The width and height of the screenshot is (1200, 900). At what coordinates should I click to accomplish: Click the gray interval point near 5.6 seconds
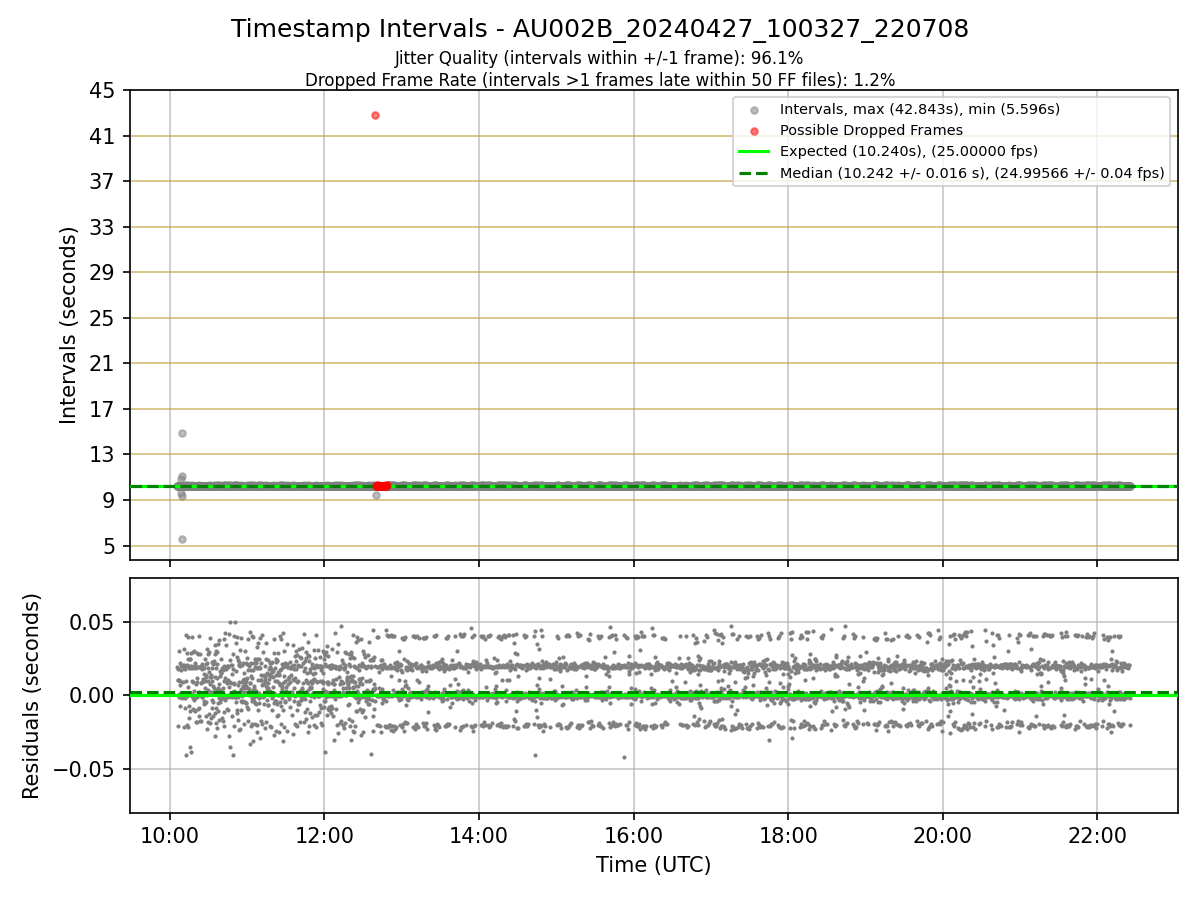[182, 539]
